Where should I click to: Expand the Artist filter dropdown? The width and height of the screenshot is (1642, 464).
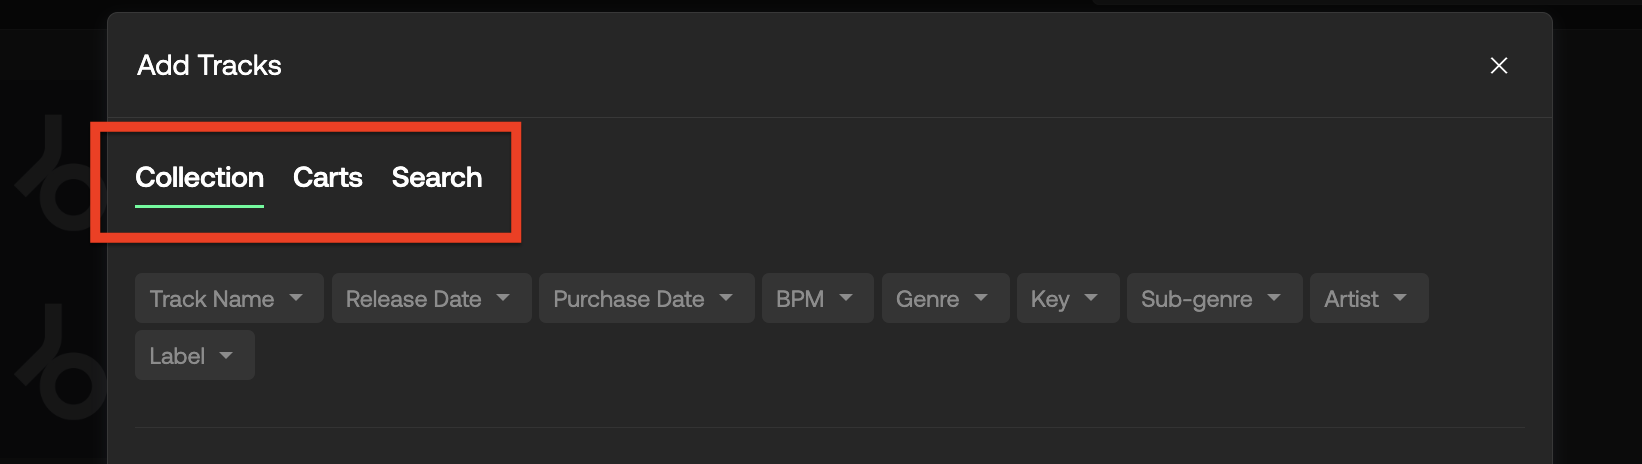point(1369,298)
